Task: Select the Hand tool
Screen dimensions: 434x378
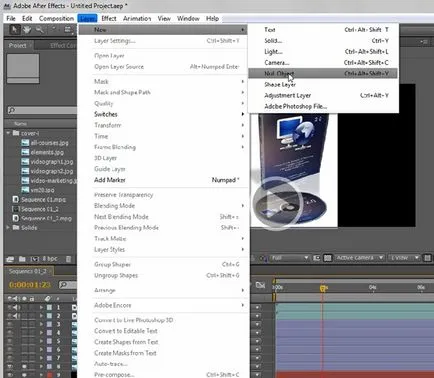Action: (x=27, y=30)
